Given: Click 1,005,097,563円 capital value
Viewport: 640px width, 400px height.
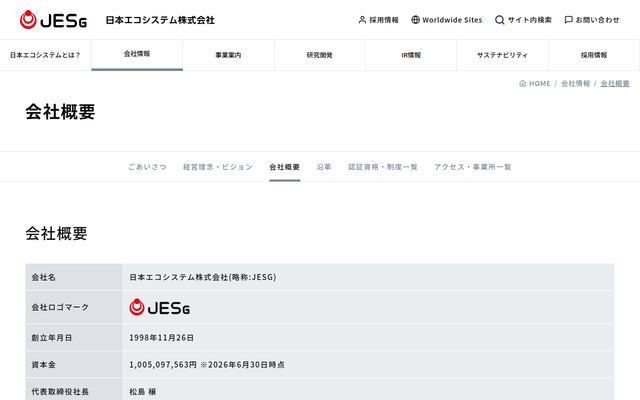Looking at the screenshot, I should click(163, 364).
